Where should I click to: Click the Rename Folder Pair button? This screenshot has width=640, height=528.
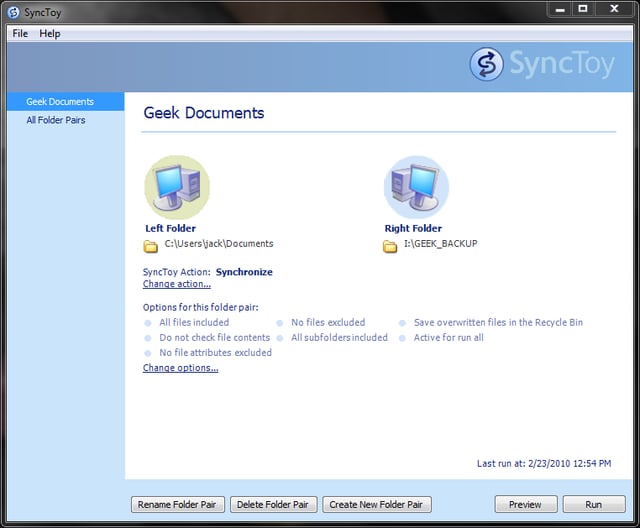[178, 504]
